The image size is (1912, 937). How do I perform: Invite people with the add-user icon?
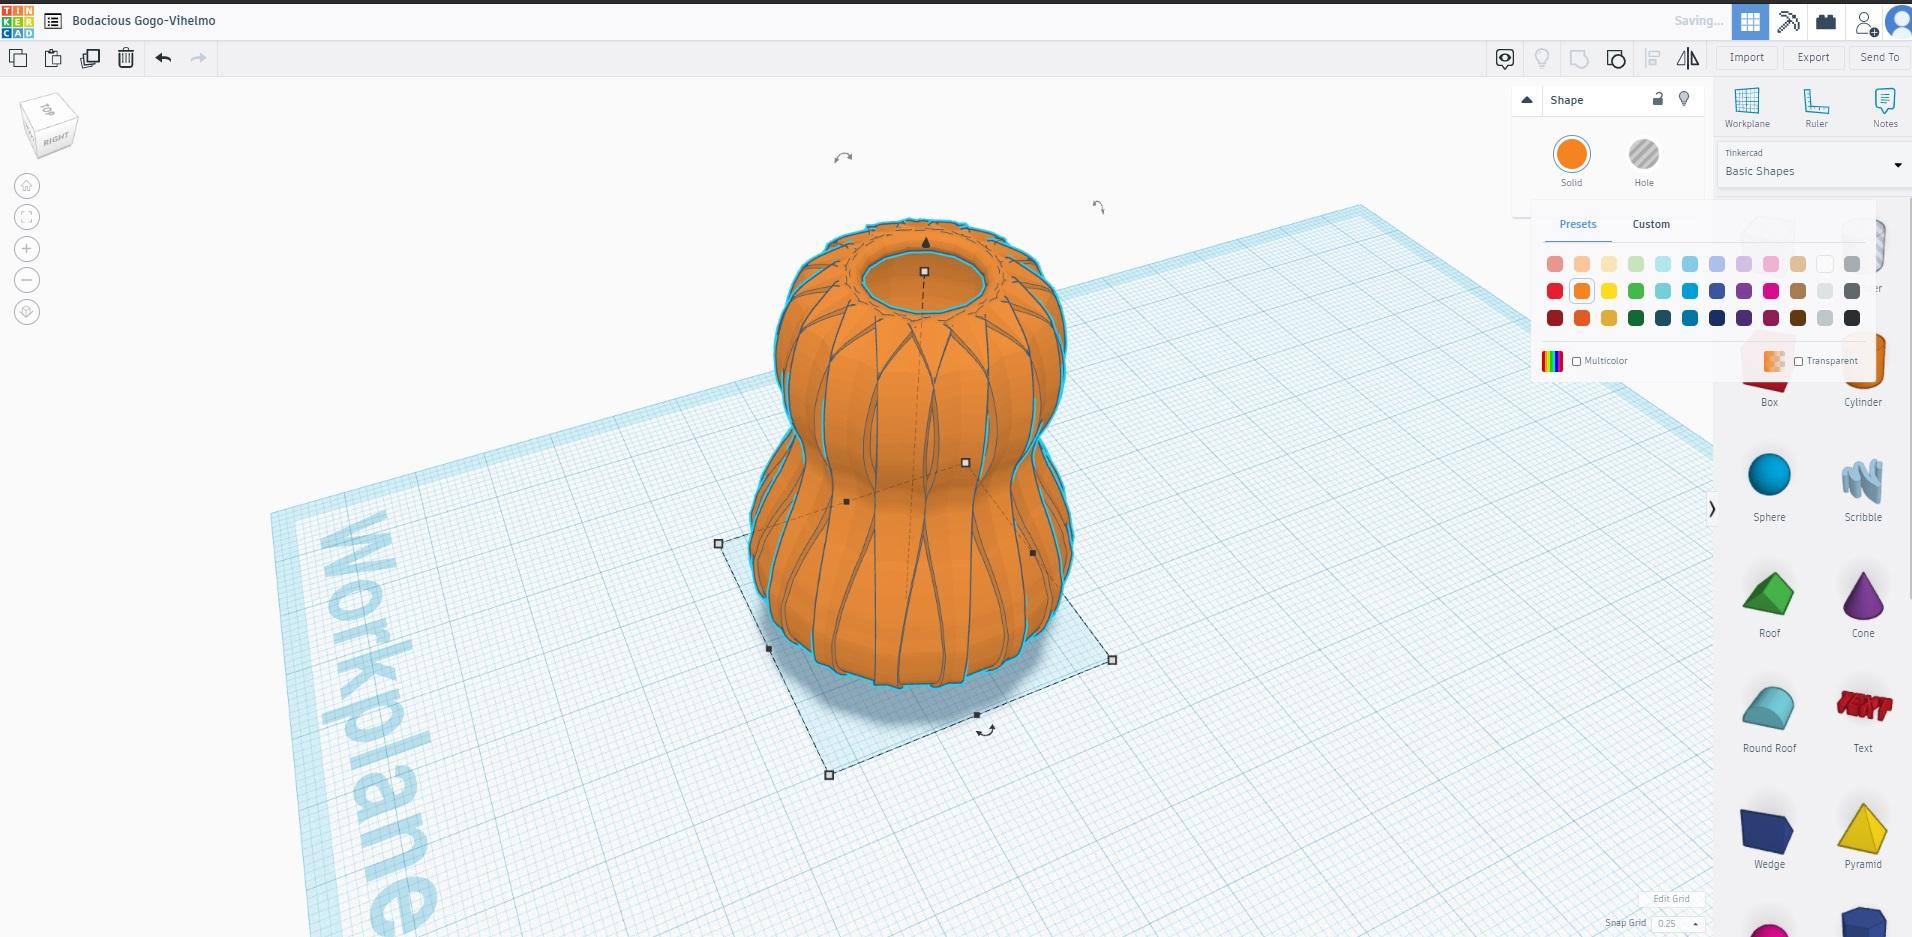[1865, 22]
